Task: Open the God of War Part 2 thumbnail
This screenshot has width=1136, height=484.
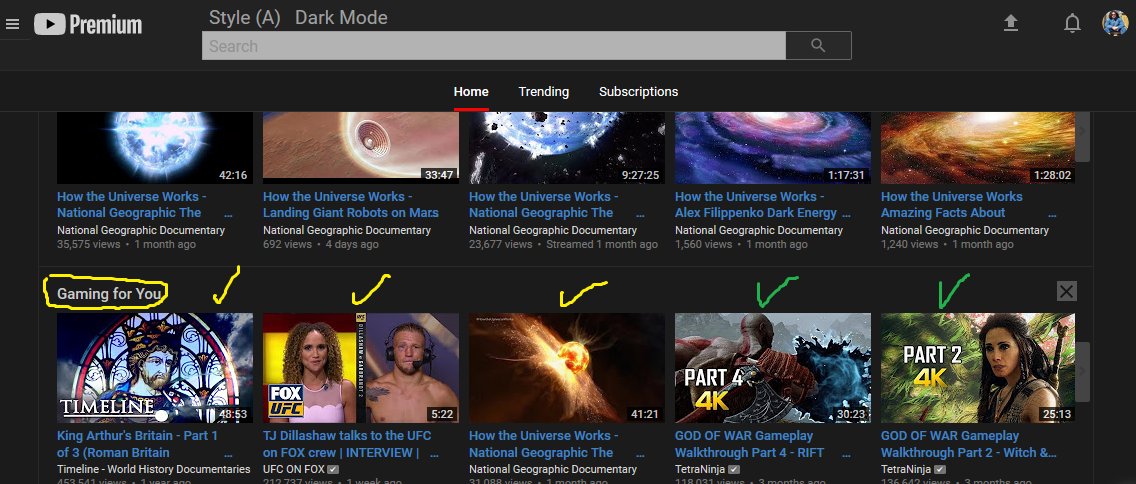Action: tap(978, 368)
